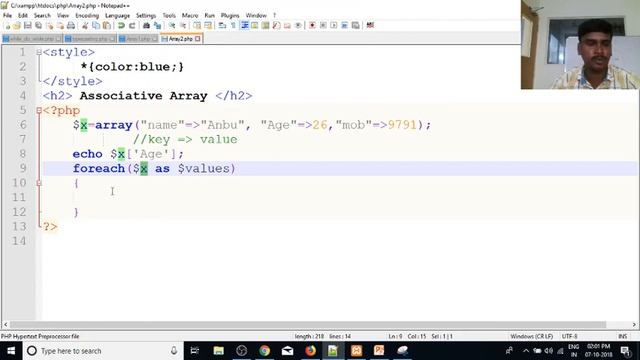Click the taskbar search box
The image size is (640, 360).
[x=102, y=351]
